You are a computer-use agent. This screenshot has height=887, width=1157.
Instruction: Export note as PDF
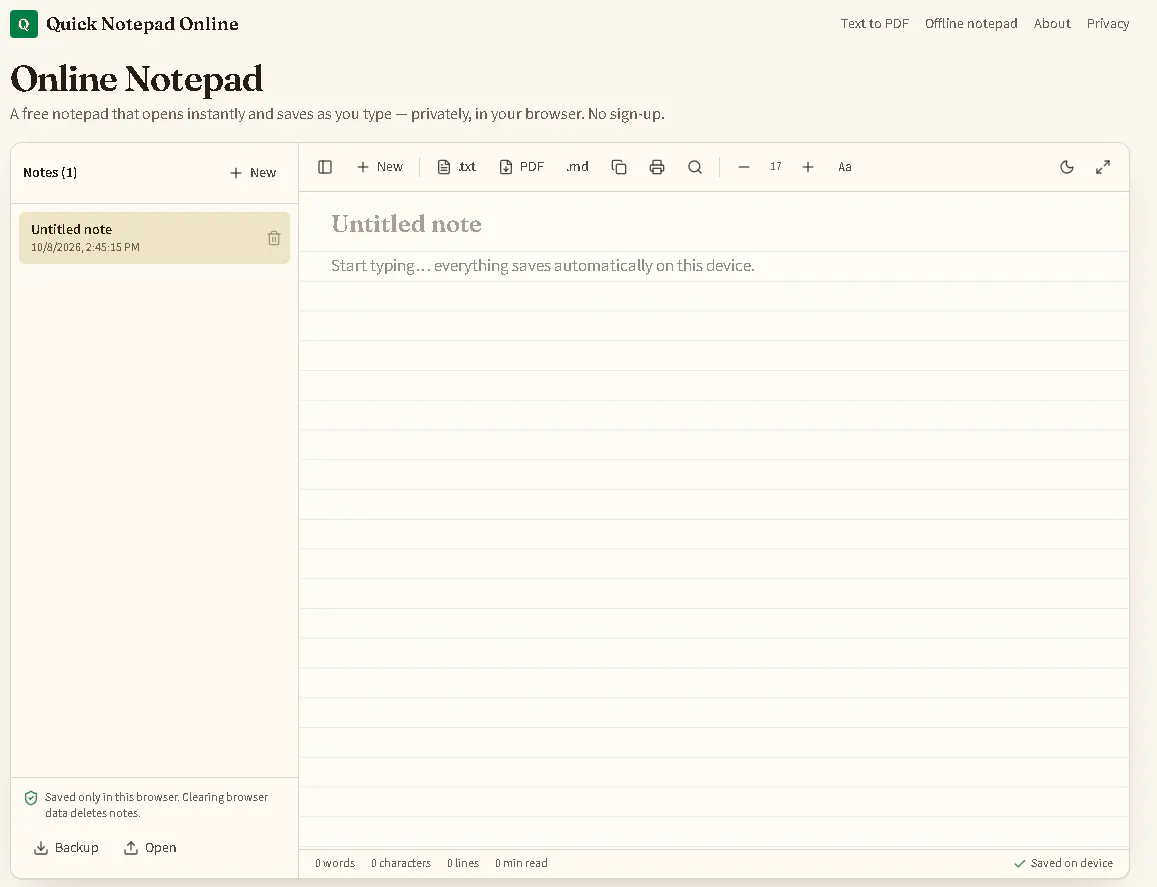(x=522, y=167)
